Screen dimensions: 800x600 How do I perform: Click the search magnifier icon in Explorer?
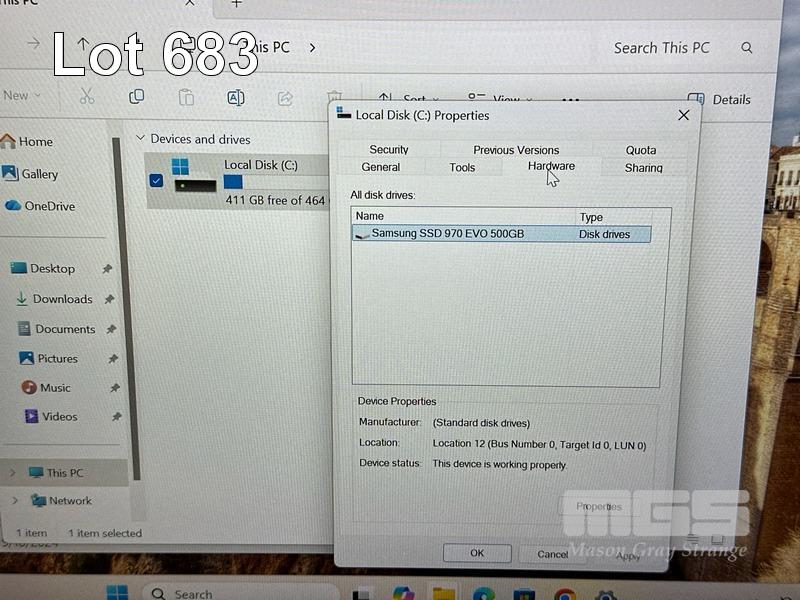(x=747, y=48)
